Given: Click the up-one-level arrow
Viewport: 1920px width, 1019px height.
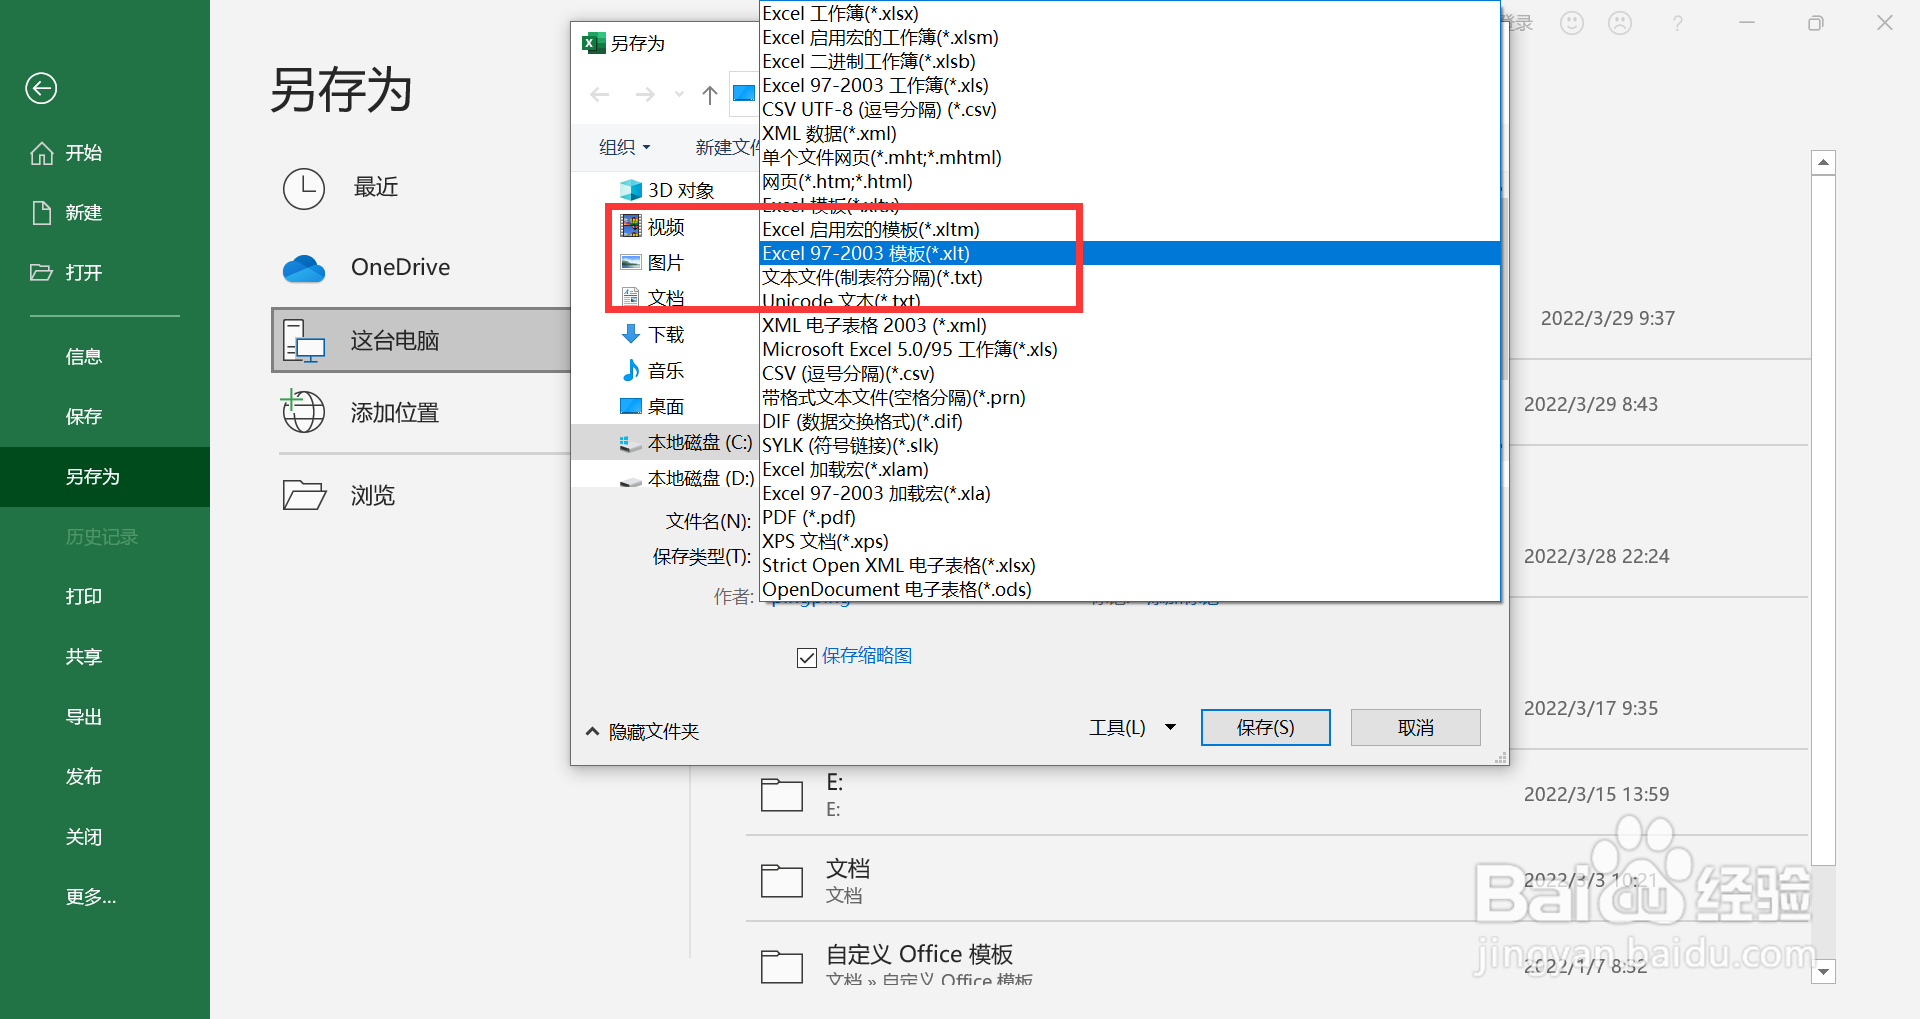Looking at the screenshot, I should click(710, 95).
